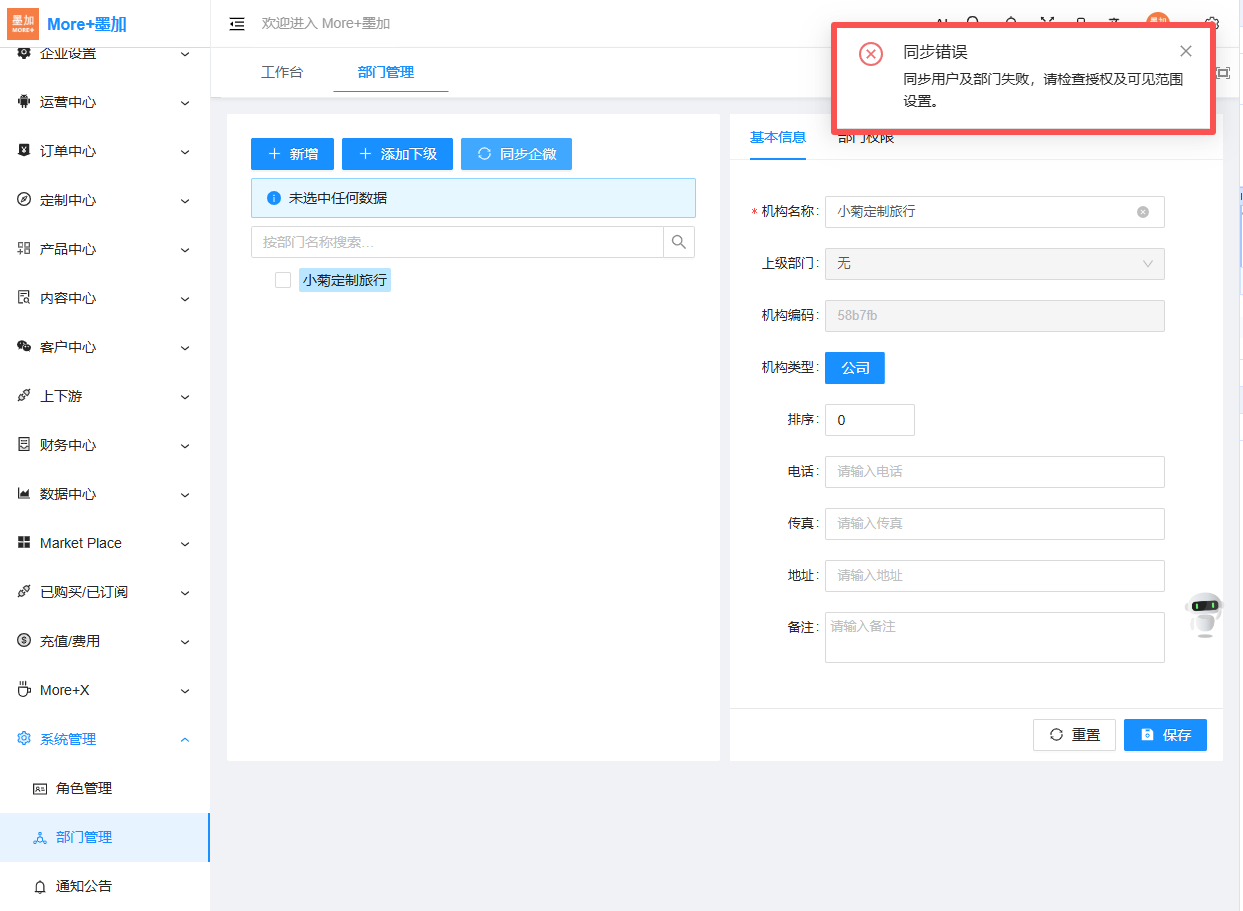Select the 公司 organization type
Viewport: 1243px width, 911px height.
[x=854, y=368]
